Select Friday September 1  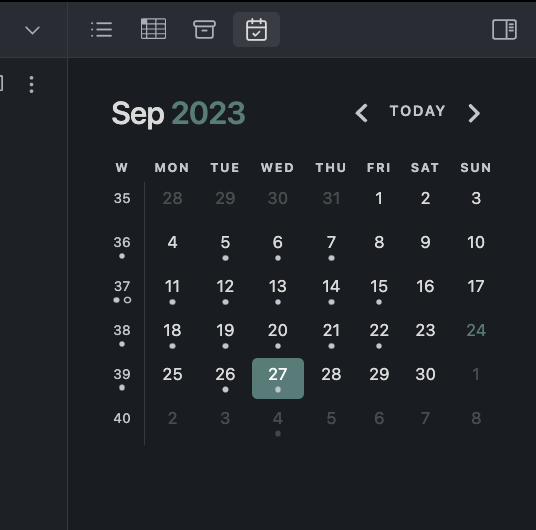pos(379,198)
